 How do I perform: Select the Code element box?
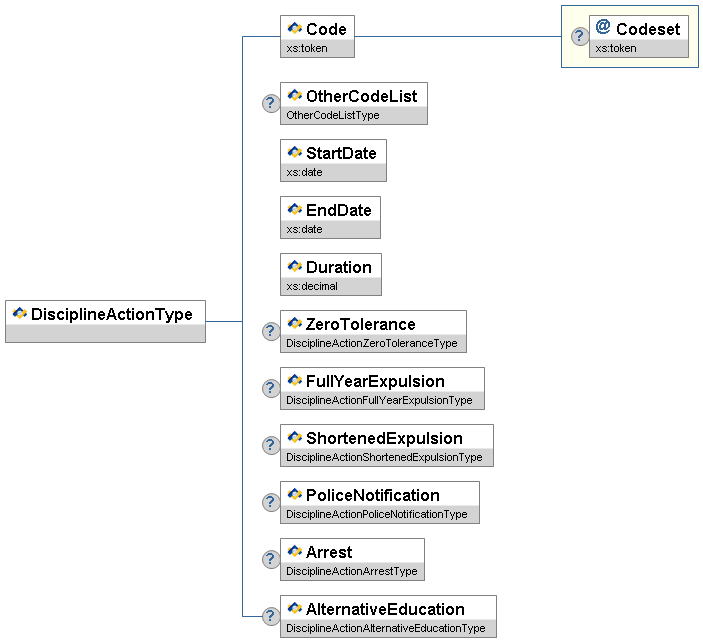[317, 30]
